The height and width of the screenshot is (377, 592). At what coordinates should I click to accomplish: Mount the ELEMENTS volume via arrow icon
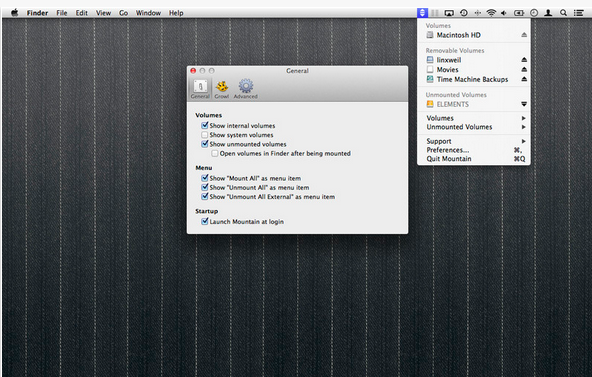tap(524, 104)
